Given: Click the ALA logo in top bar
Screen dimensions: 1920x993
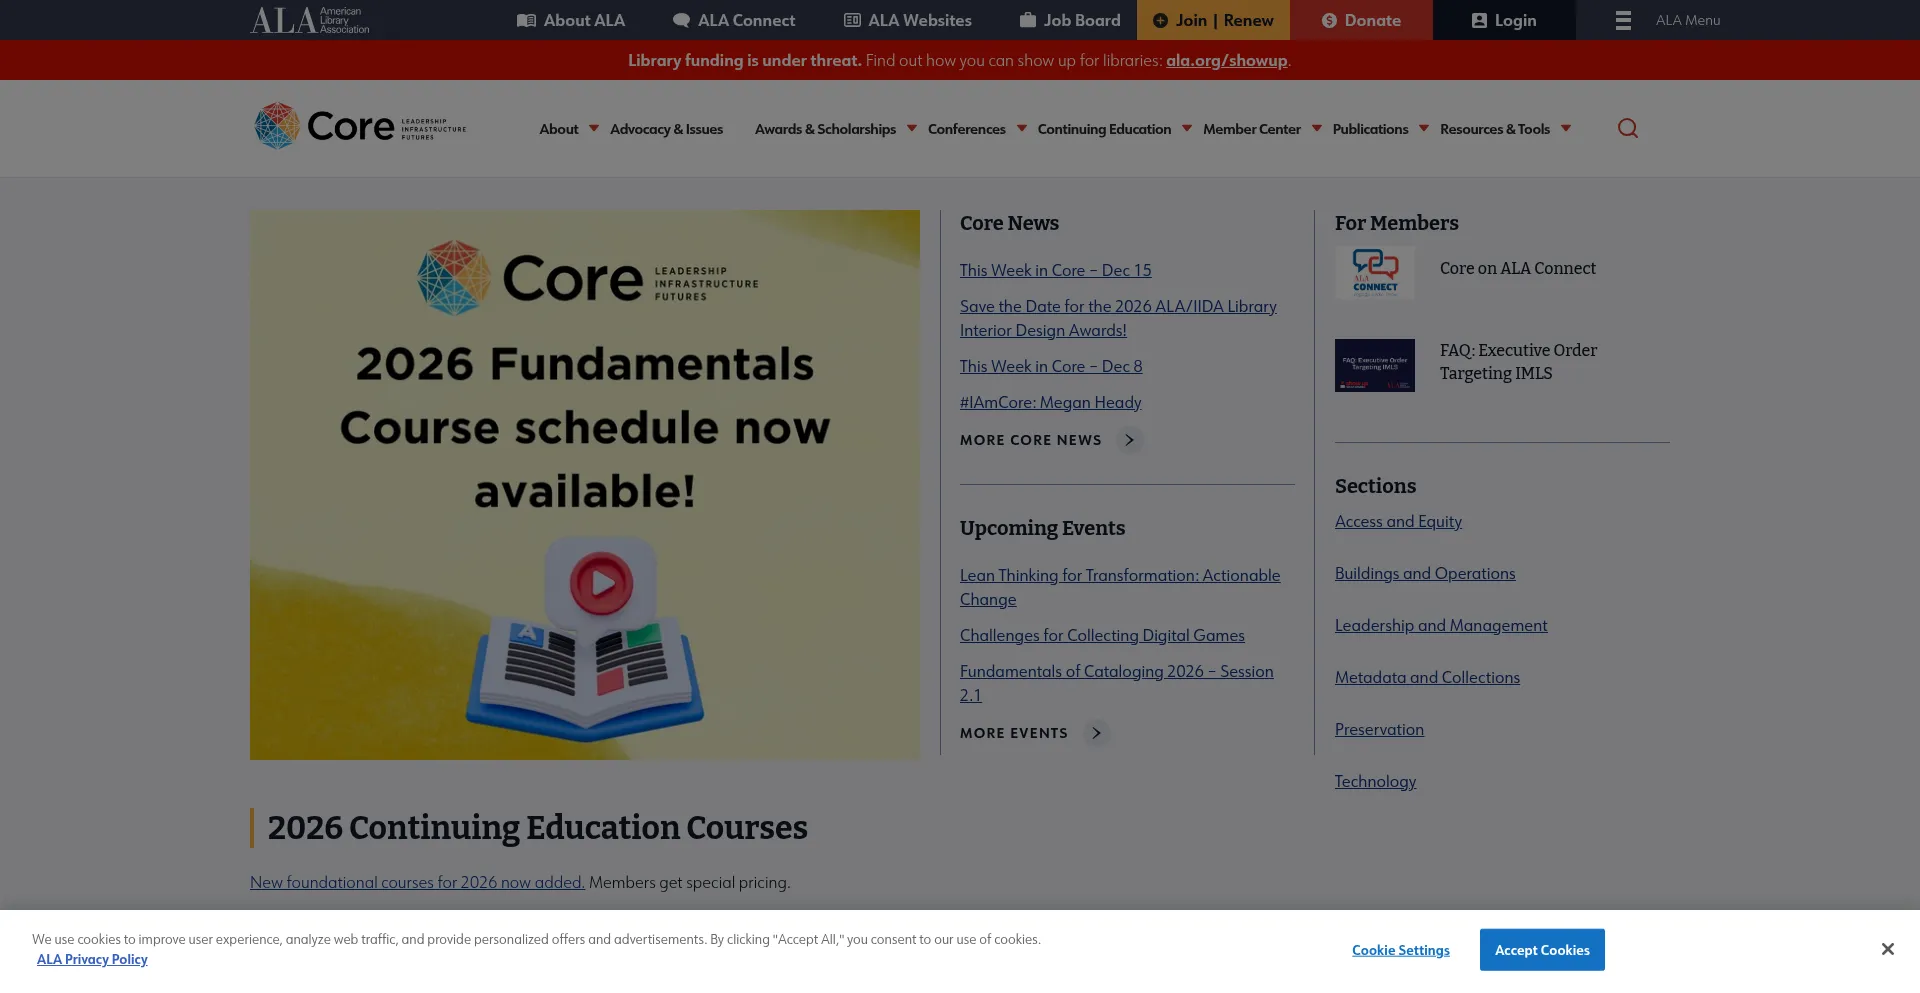Looking at the screenshot, I should tap(309, 20).
